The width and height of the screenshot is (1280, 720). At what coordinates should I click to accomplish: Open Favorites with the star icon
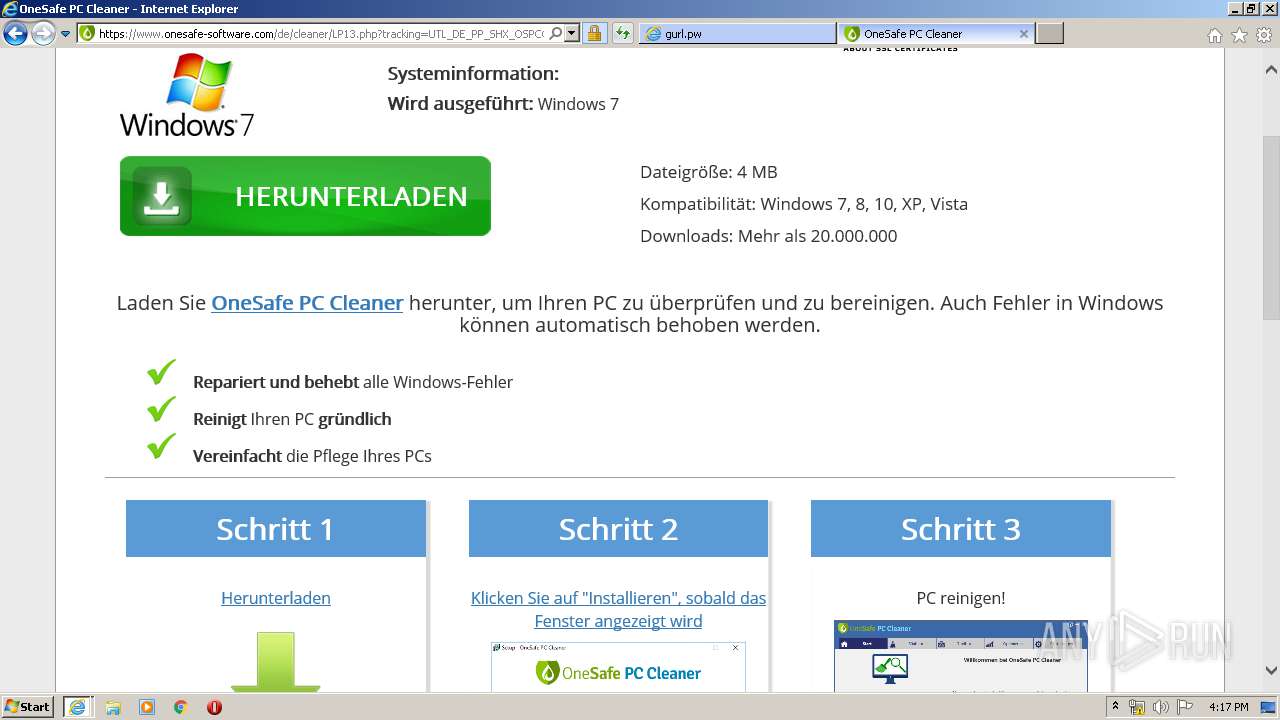pos(1239,35)
